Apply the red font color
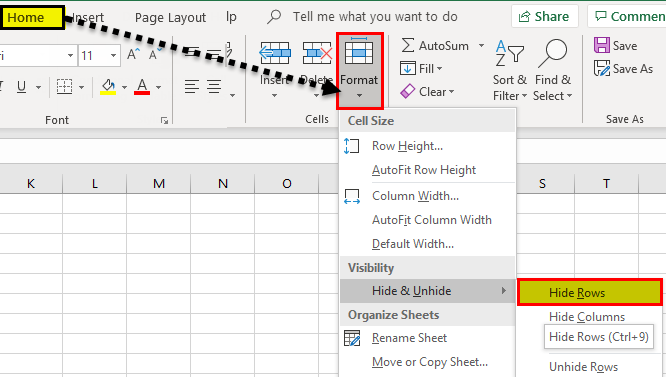 pos(142,87)
